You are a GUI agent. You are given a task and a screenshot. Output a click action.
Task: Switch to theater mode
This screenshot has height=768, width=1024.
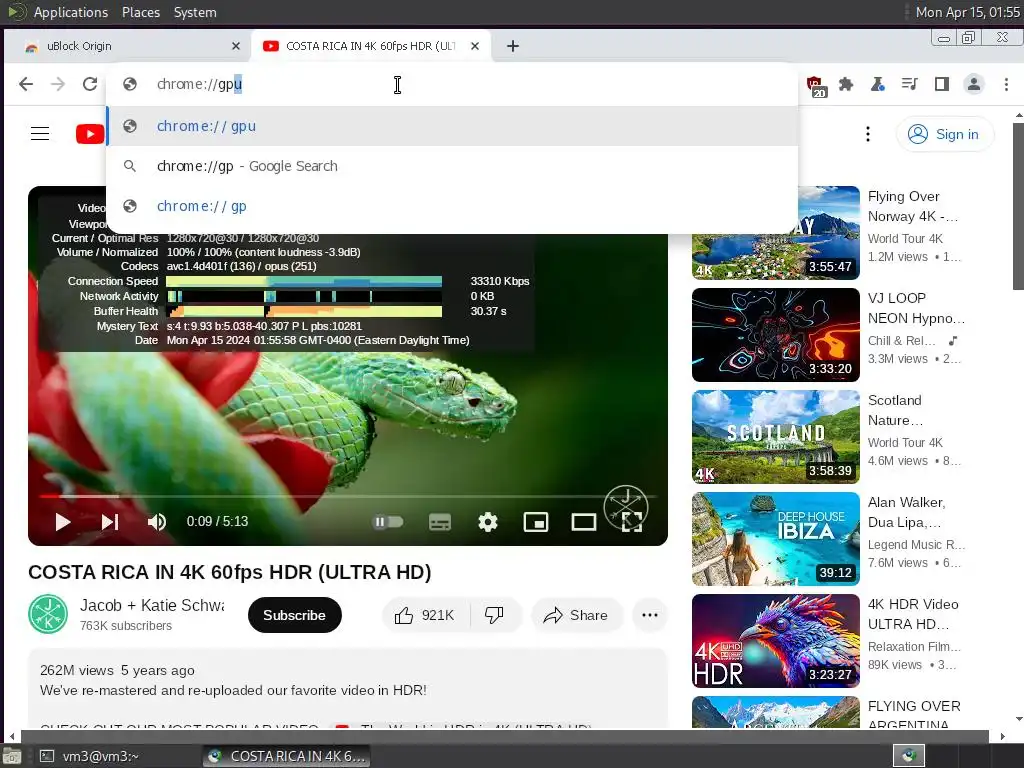click(584, 522)
